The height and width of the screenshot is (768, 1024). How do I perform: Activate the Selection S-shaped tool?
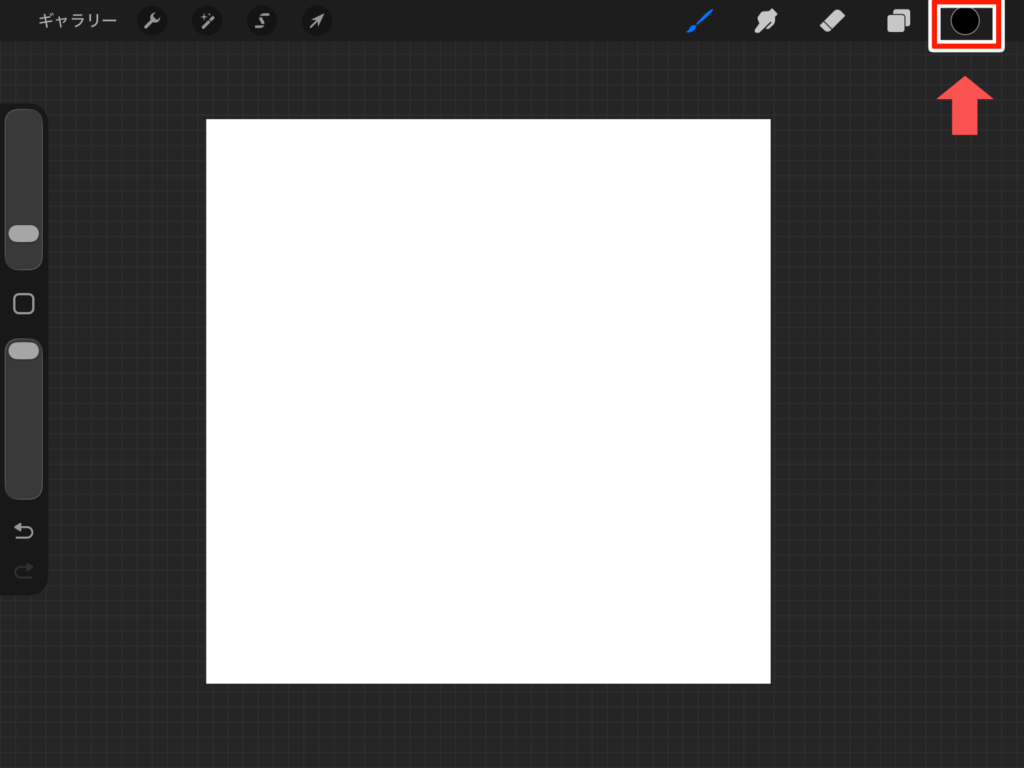coord(262,21)
